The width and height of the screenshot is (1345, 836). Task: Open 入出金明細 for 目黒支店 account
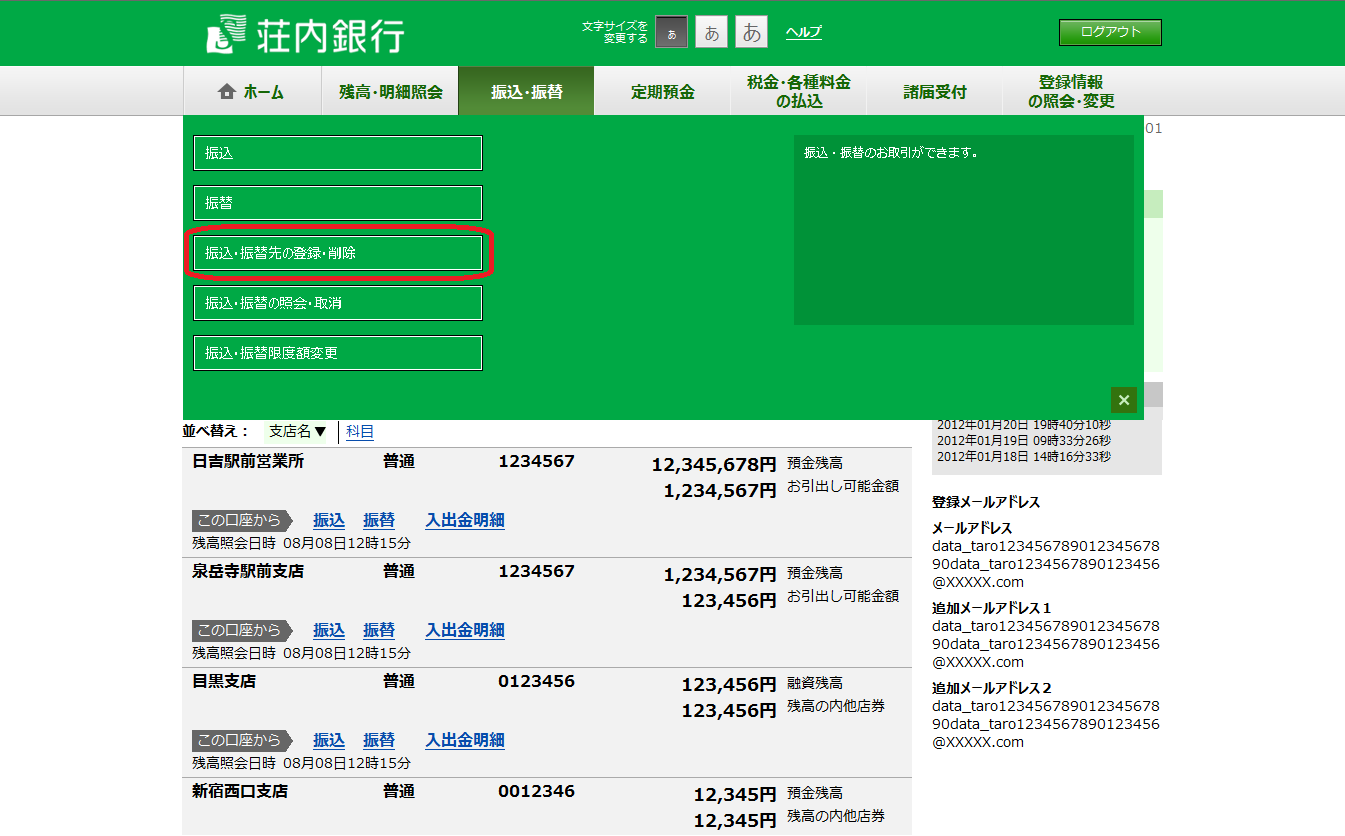coord(465,740)
